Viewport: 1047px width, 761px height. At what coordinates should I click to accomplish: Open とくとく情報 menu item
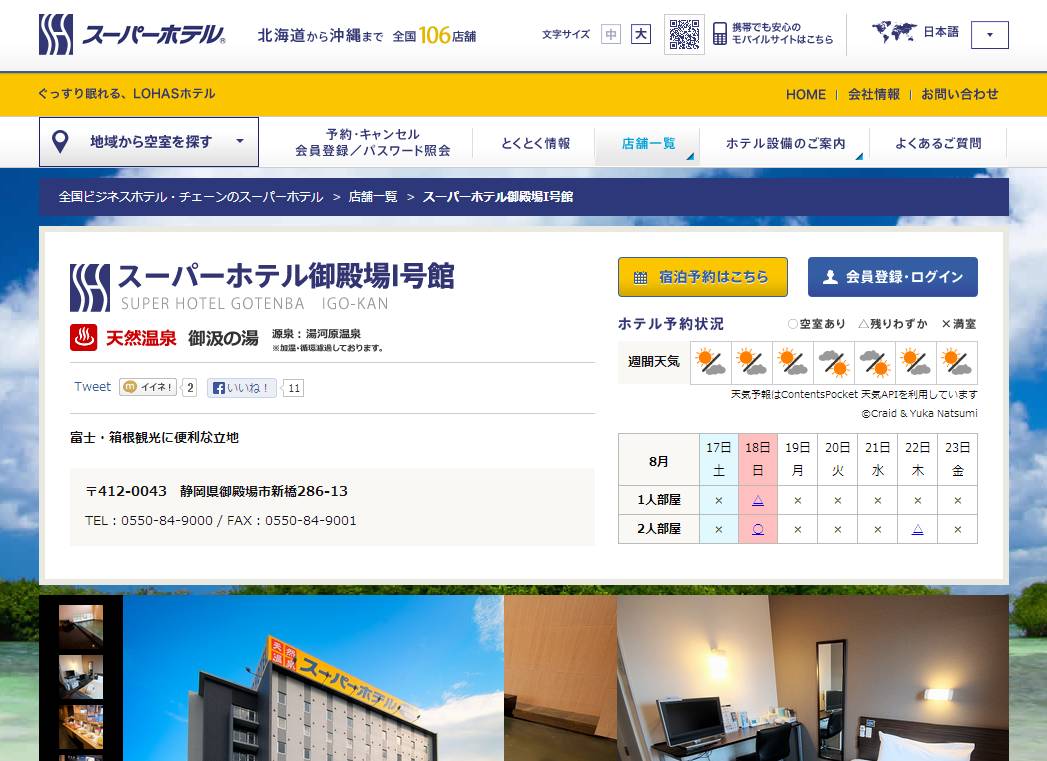point(536,143)
